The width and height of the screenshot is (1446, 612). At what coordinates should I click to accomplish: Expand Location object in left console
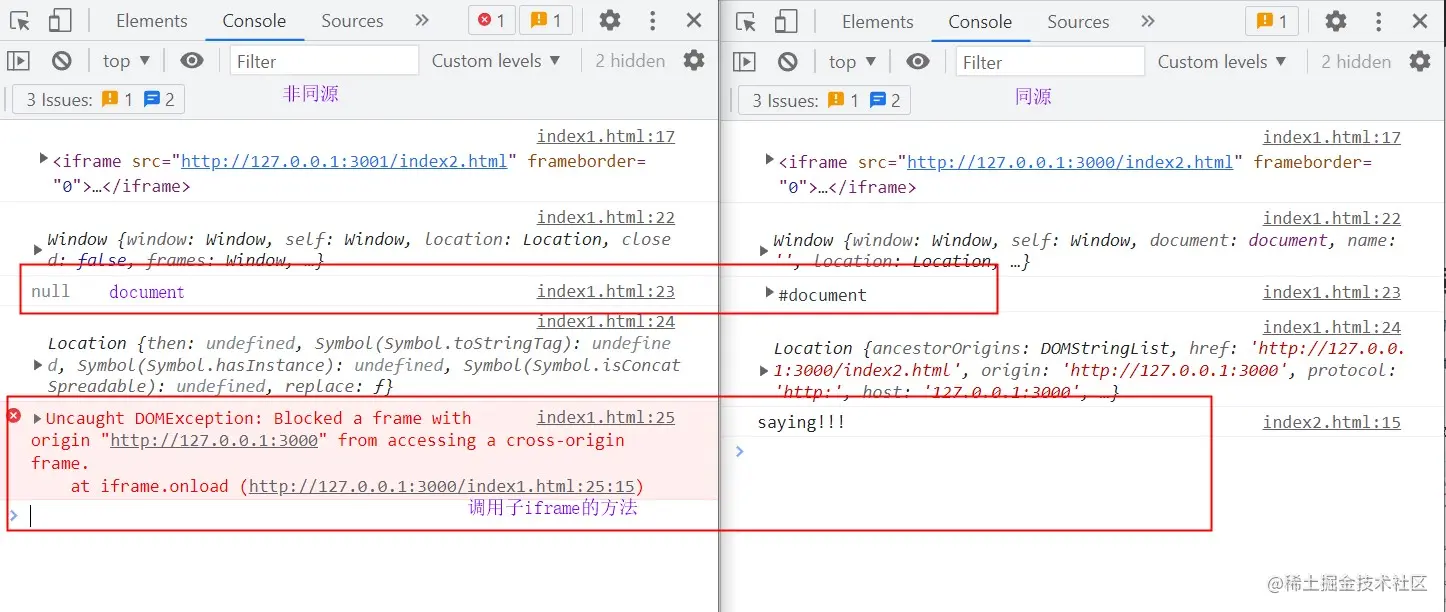coord(38,365)
